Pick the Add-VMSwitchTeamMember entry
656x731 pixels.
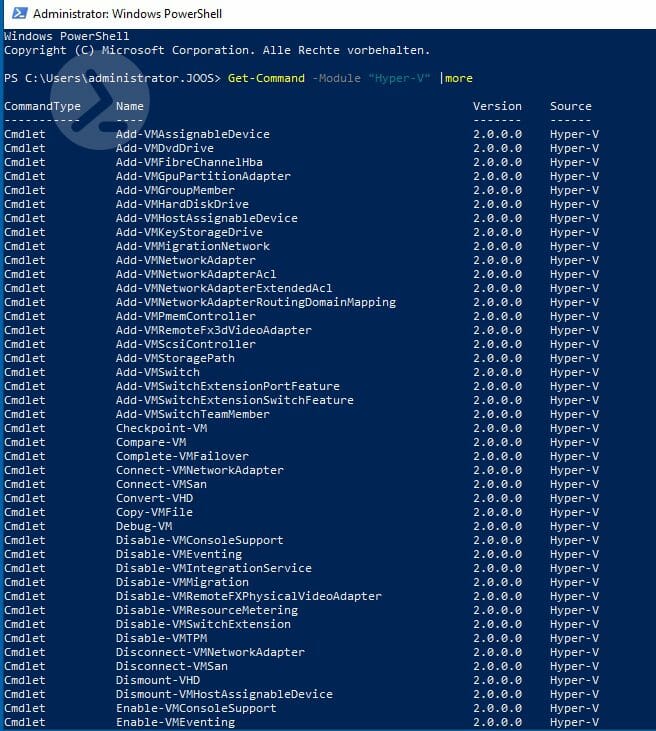click(x=193, y=414)
